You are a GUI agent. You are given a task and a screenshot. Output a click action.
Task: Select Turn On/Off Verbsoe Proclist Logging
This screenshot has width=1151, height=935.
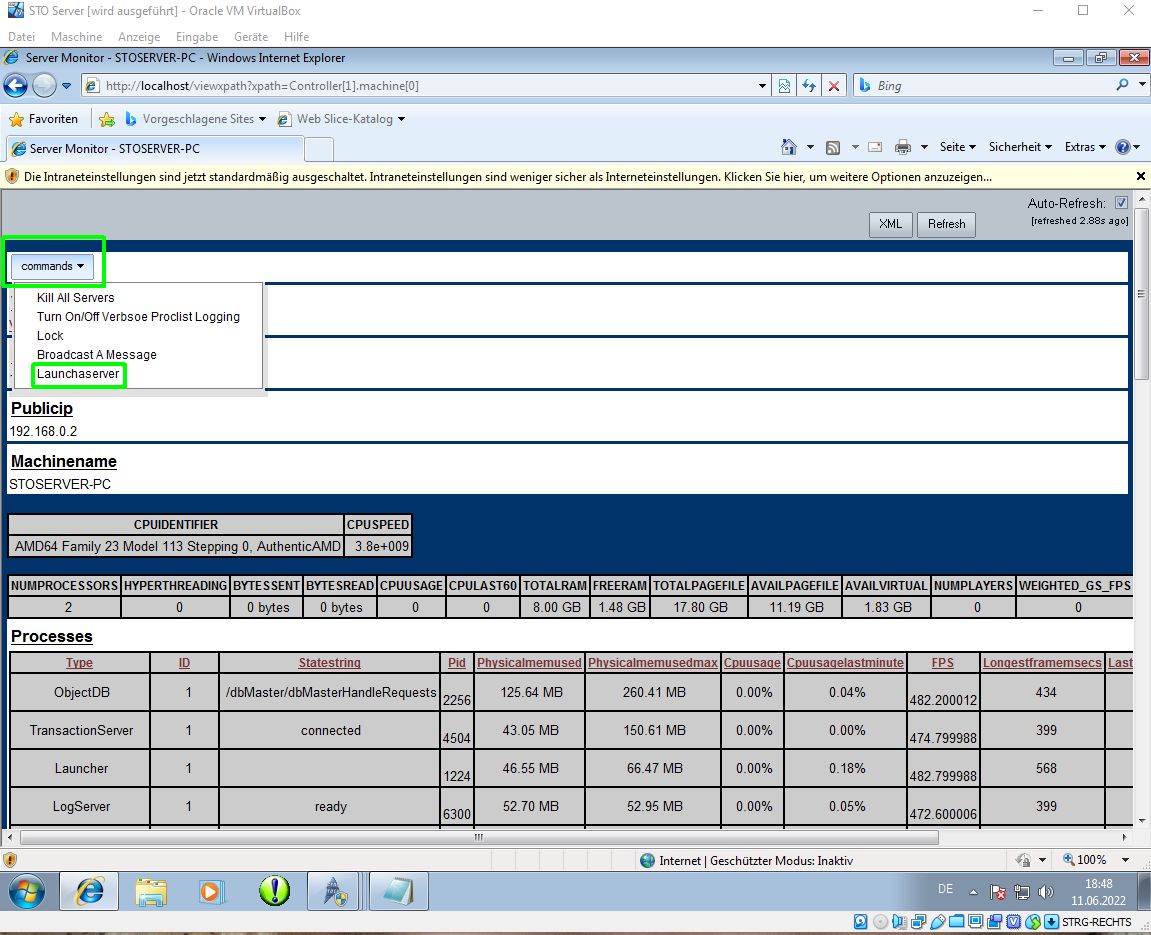138,316
